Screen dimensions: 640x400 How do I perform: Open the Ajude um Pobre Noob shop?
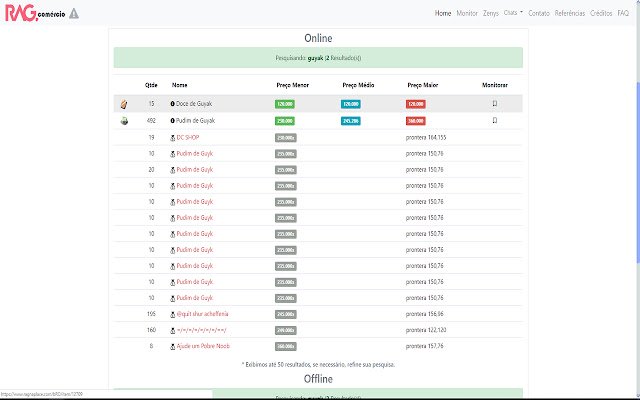(203, 346)
